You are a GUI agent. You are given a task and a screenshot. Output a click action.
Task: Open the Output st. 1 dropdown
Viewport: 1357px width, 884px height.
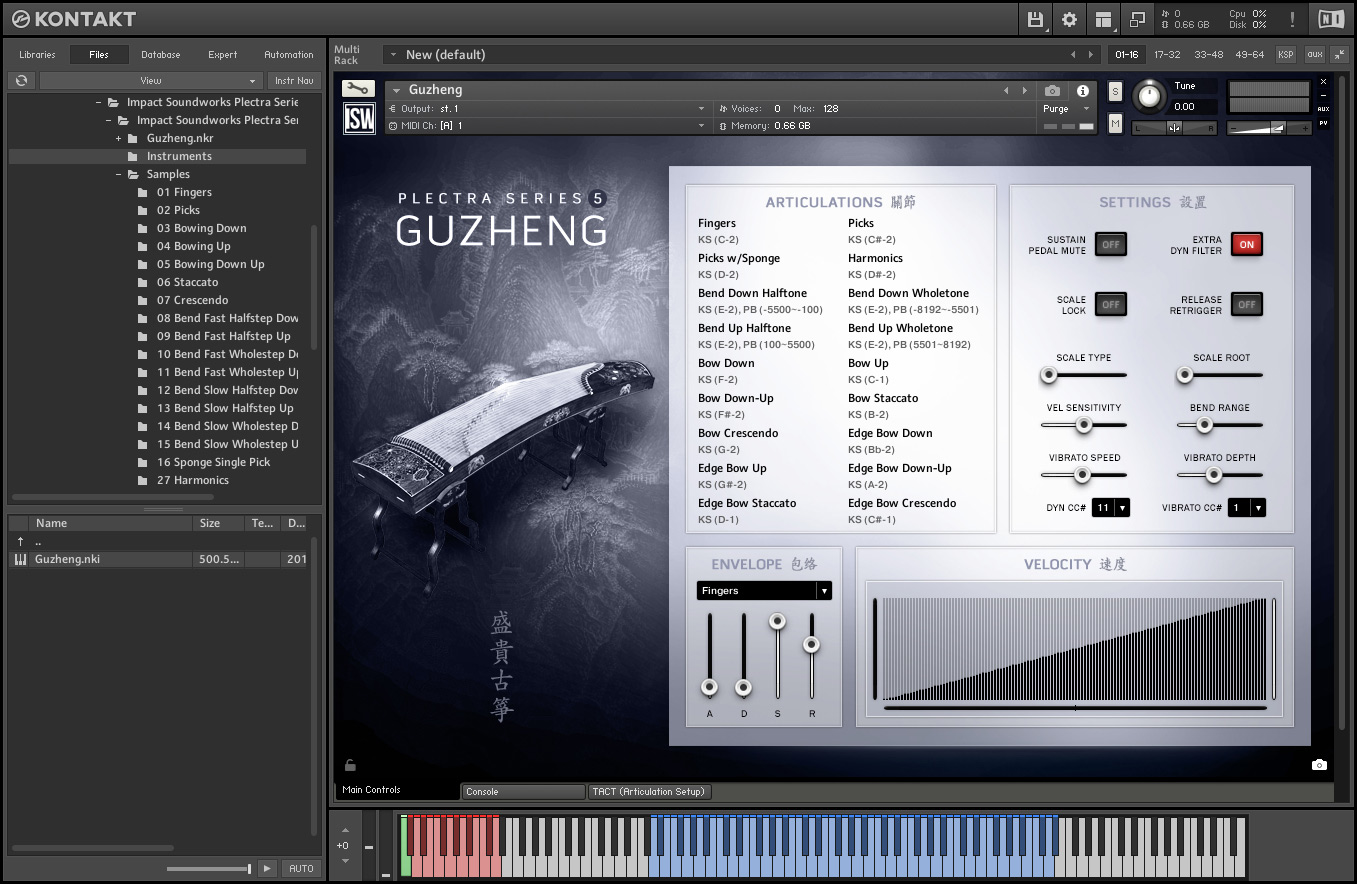pos(547,108)
